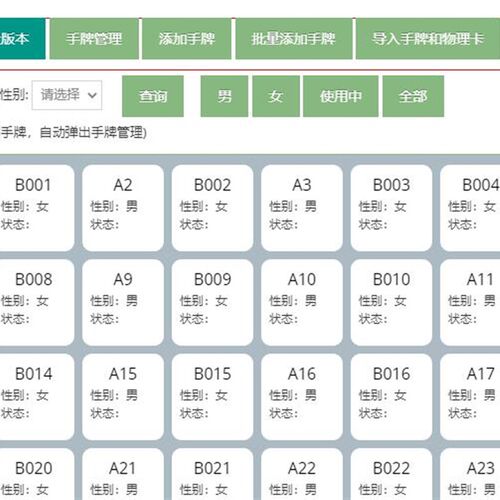Filter wristbands by 男
Screen dimensions: 500x500
tap(224, 96)
